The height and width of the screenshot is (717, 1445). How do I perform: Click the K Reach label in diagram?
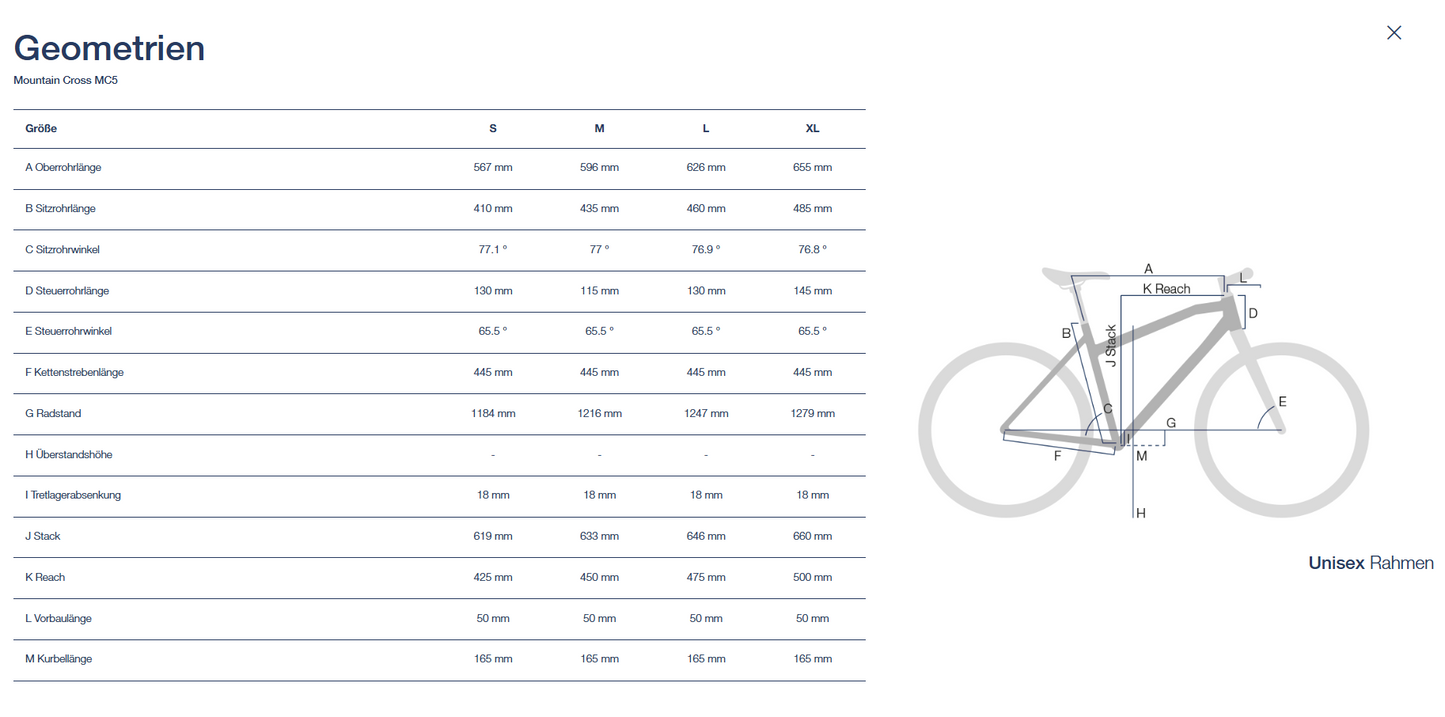click(1167, 289)
